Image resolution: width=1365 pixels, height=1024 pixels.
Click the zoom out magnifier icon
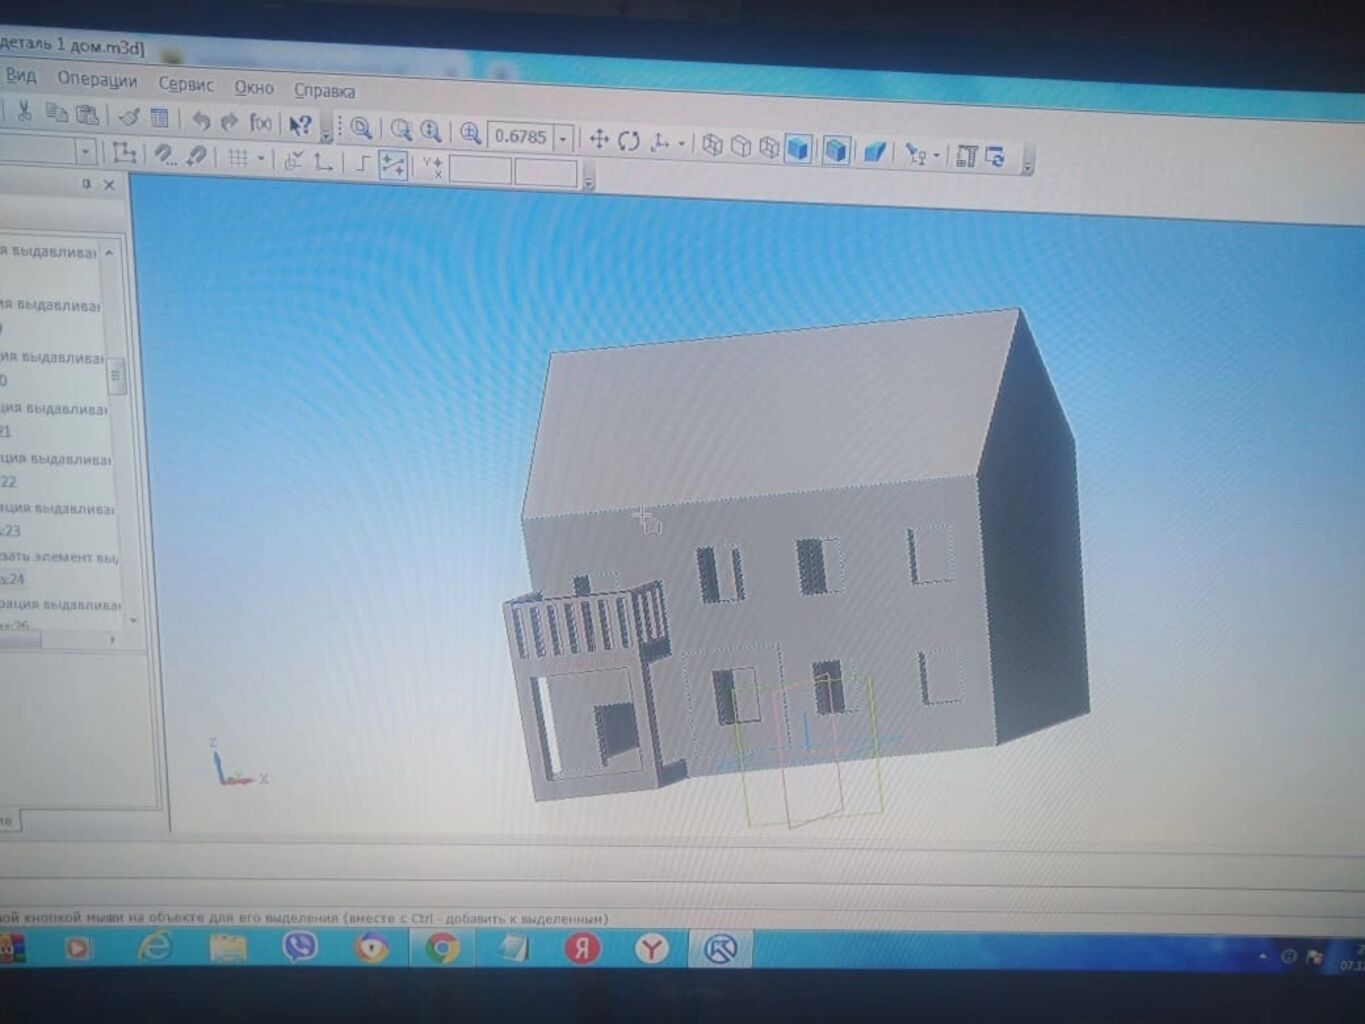(x=401, y=129)
